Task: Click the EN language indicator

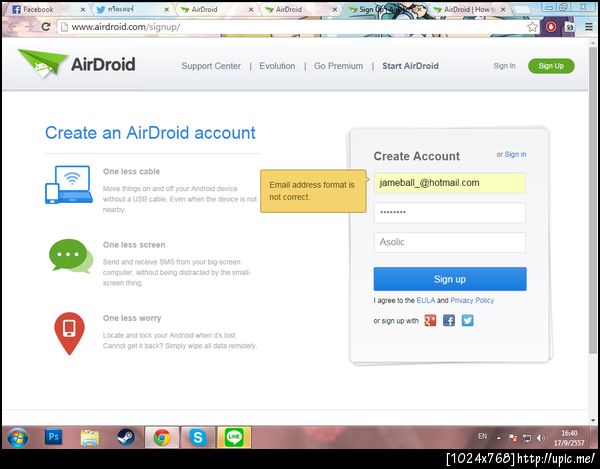Action: (482, 436)
